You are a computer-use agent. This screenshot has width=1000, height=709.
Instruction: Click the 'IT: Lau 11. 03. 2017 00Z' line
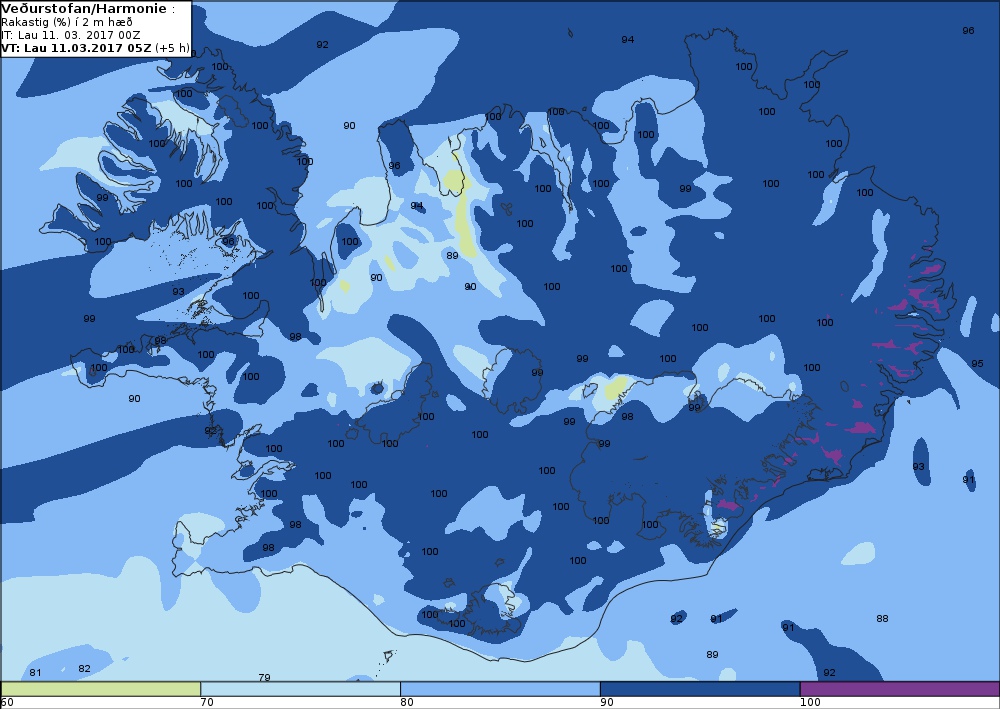point(71,35)
